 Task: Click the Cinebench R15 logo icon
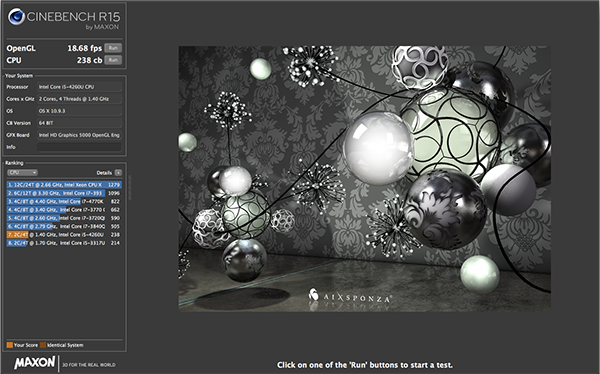tap(16, 16)
